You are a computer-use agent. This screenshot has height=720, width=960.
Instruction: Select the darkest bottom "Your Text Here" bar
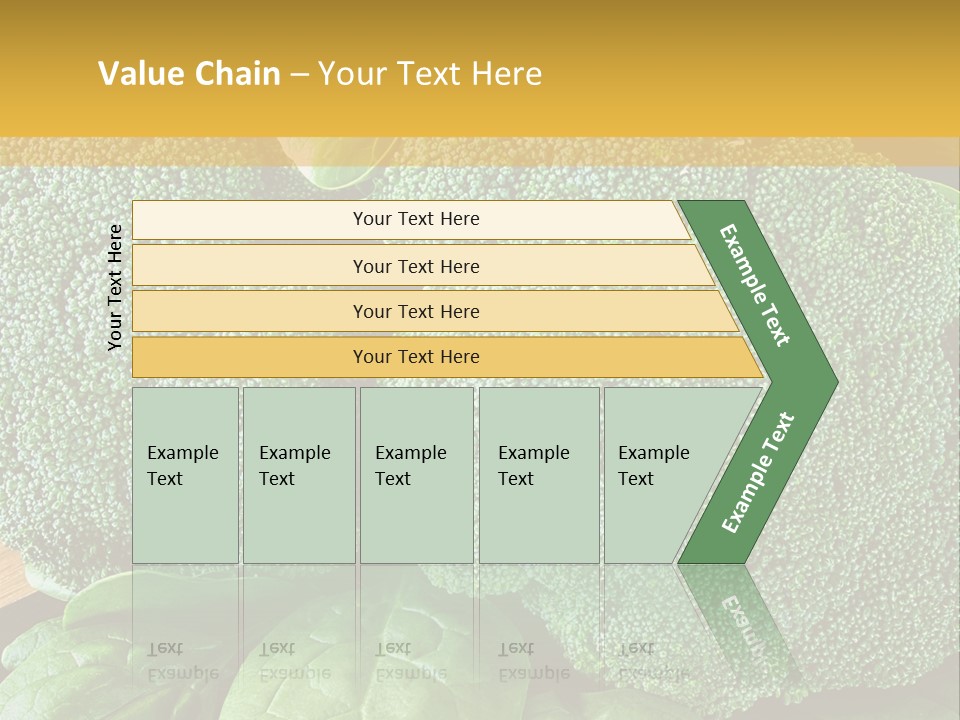(x=415, y=357)
